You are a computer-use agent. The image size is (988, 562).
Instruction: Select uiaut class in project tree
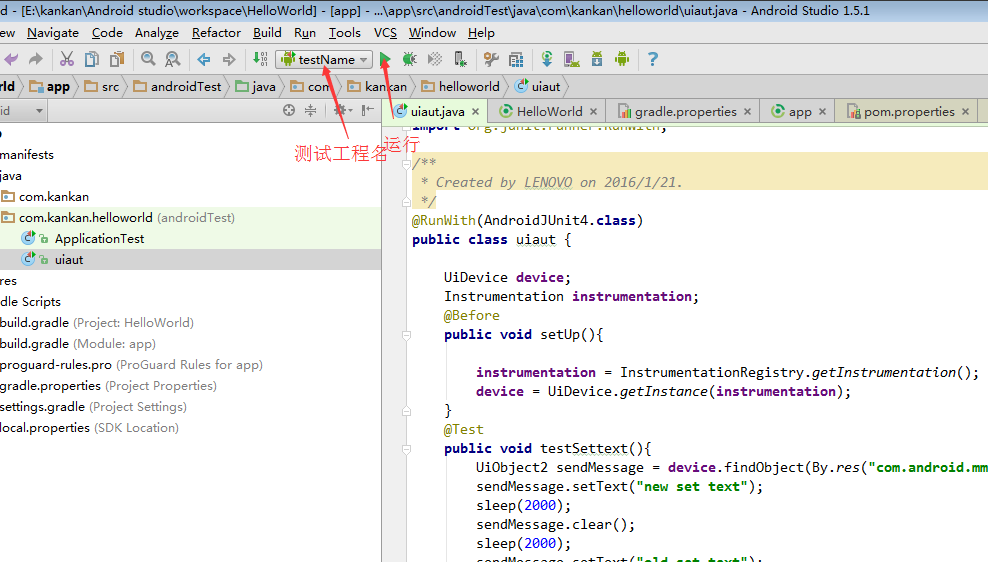(x=69, y=260)
